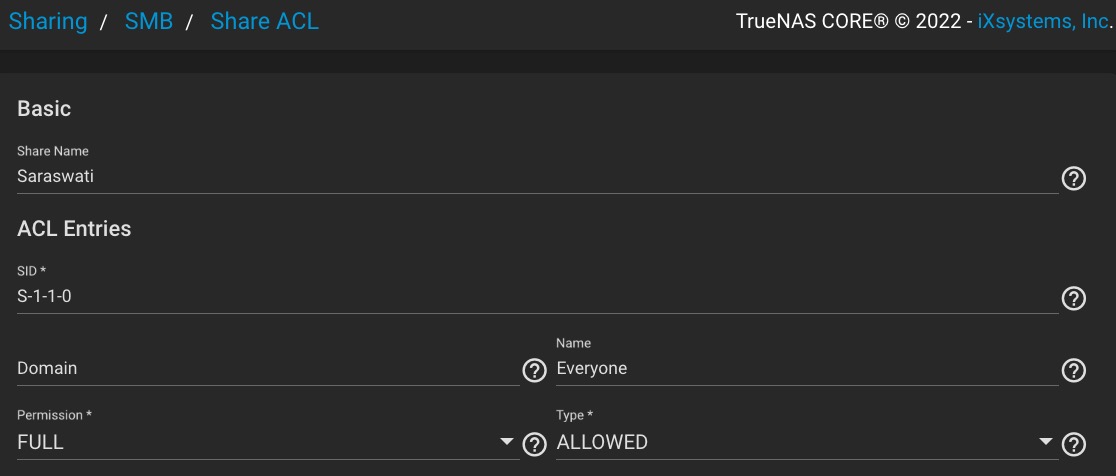This screenshot has height=476, width=1116.
Task: Click the help icon next to Type
Action: click(1073, 444)
